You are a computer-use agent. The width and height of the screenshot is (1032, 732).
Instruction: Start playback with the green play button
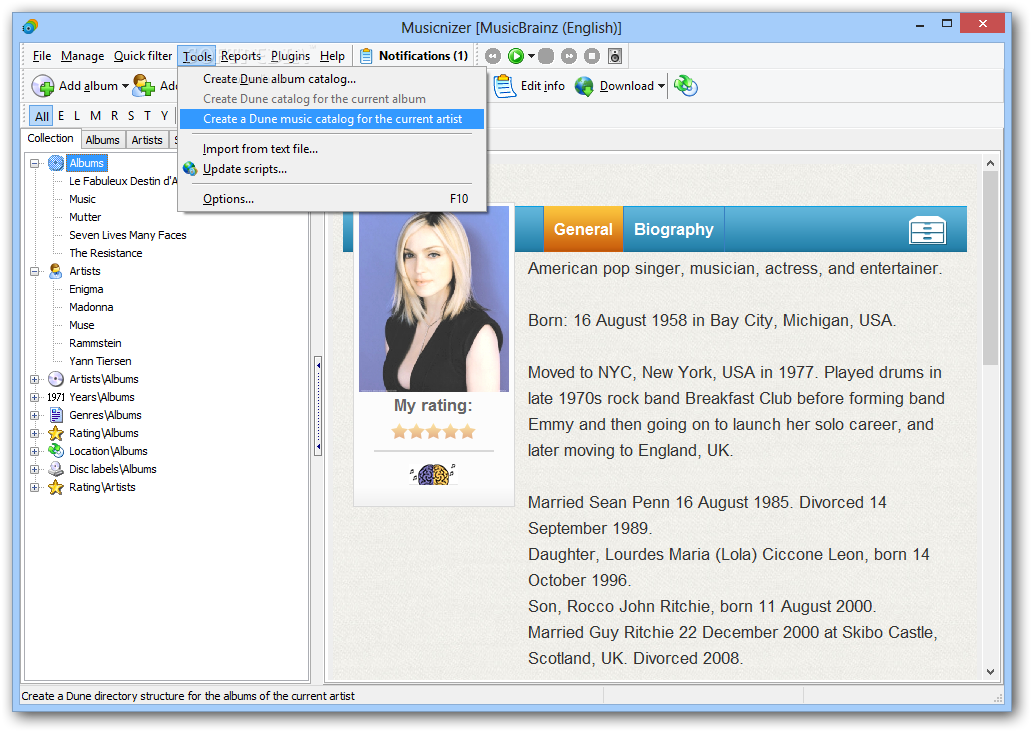[x=516, y=57]
